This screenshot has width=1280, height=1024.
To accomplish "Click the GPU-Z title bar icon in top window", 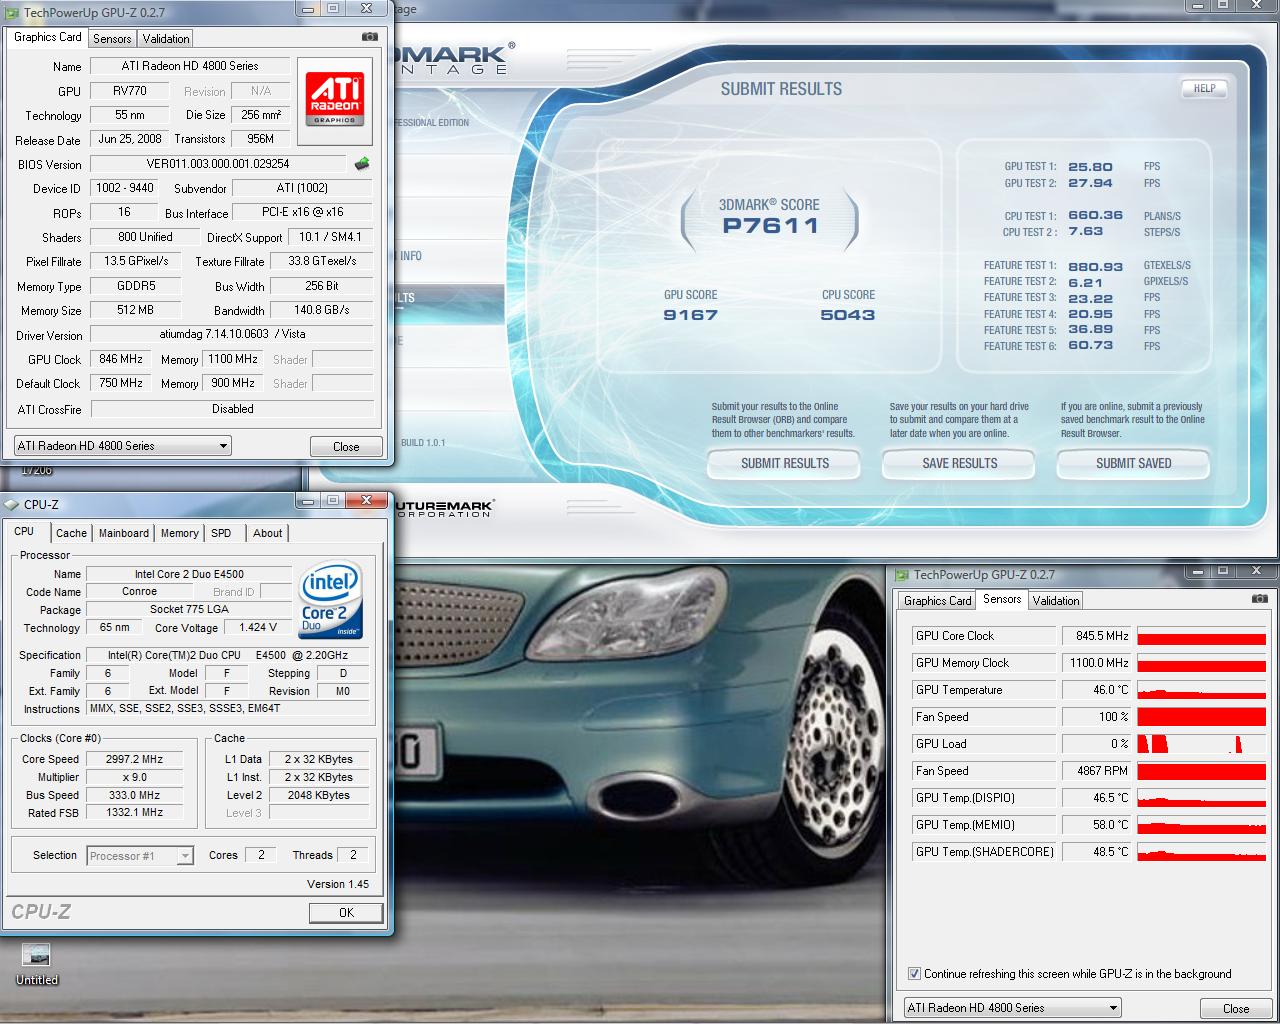I will [x=12, y=12].
